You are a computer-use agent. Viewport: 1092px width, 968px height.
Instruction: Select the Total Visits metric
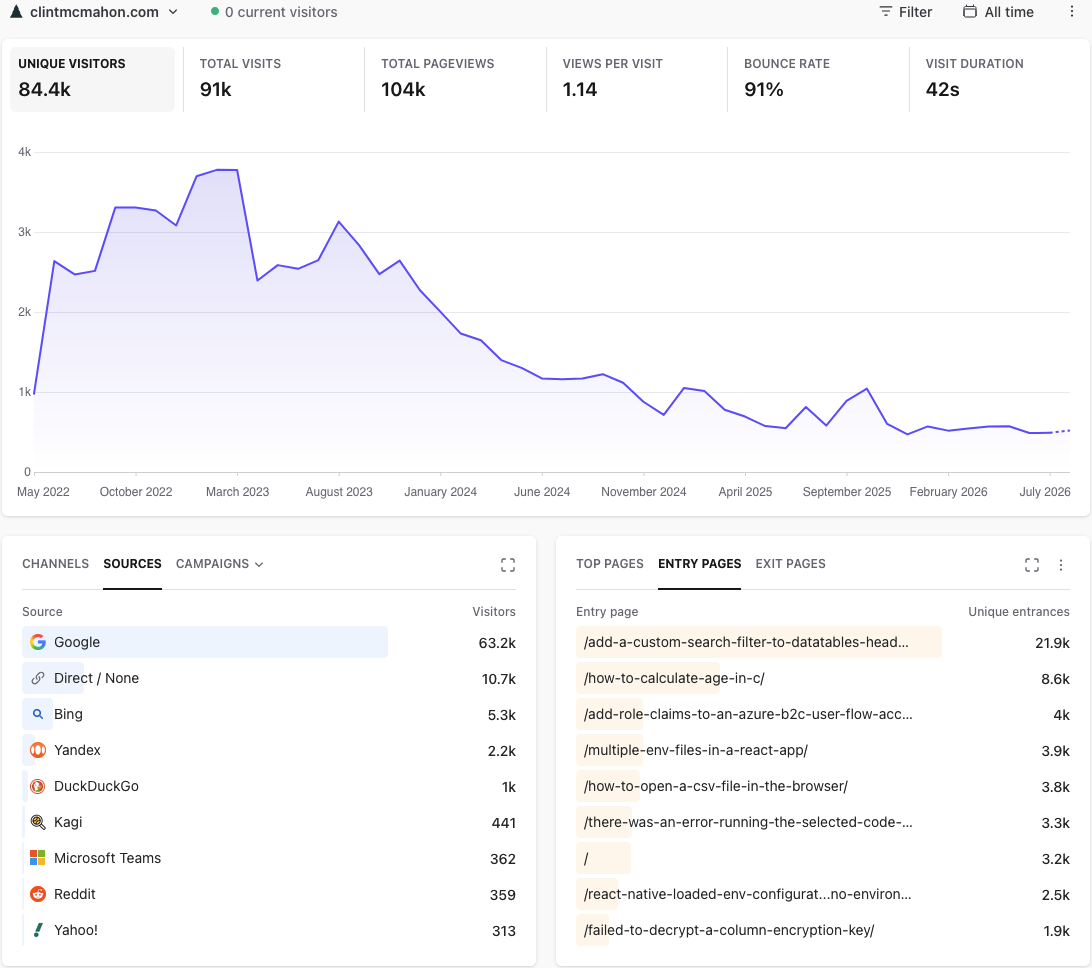click(x=274, y=79)
